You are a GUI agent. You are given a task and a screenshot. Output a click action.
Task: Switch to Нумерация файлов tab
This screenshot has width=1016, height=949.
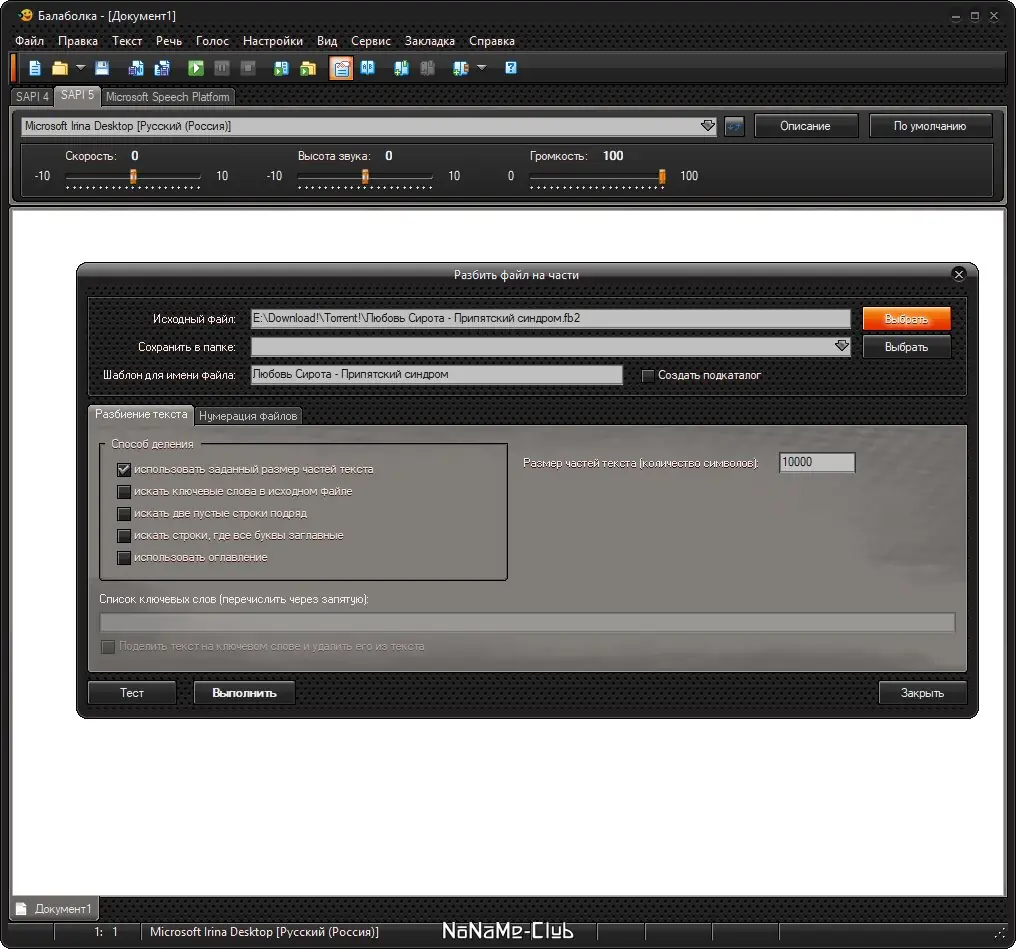(x=248, y=416)
